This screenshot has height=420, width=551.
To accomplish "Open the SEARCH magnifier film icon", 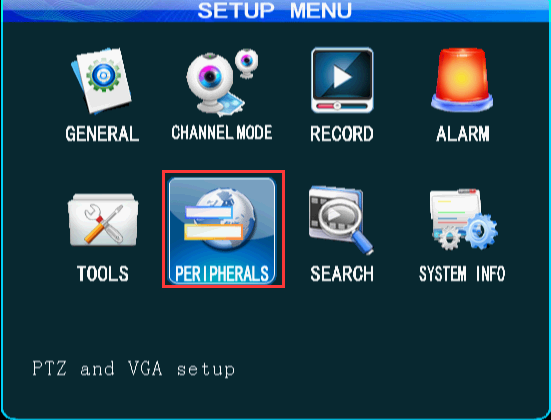I will click(341, 220).
